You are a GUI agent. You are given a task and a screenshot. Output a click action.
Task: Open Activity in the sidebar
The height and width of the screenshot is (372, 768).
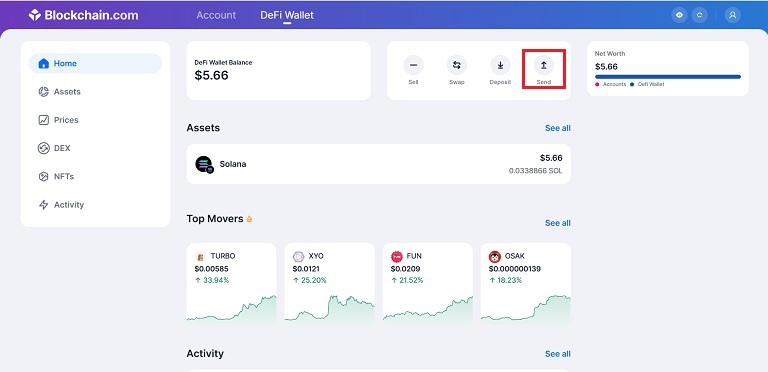96,205
